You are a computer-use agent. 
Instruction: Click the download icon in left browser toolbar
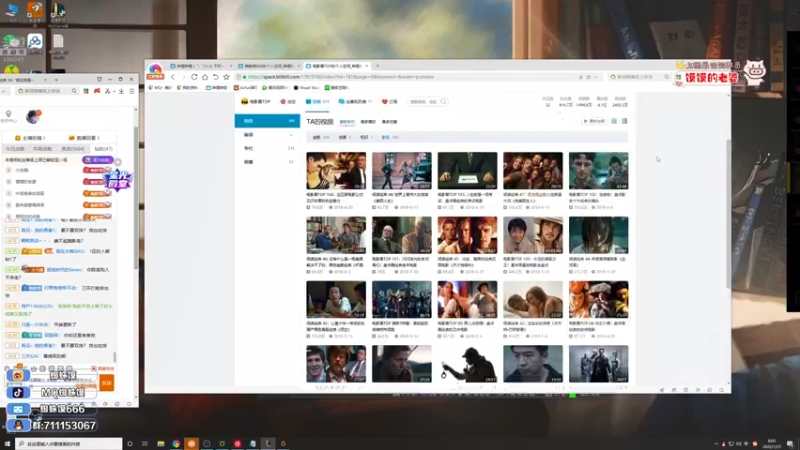click(121, 91)
